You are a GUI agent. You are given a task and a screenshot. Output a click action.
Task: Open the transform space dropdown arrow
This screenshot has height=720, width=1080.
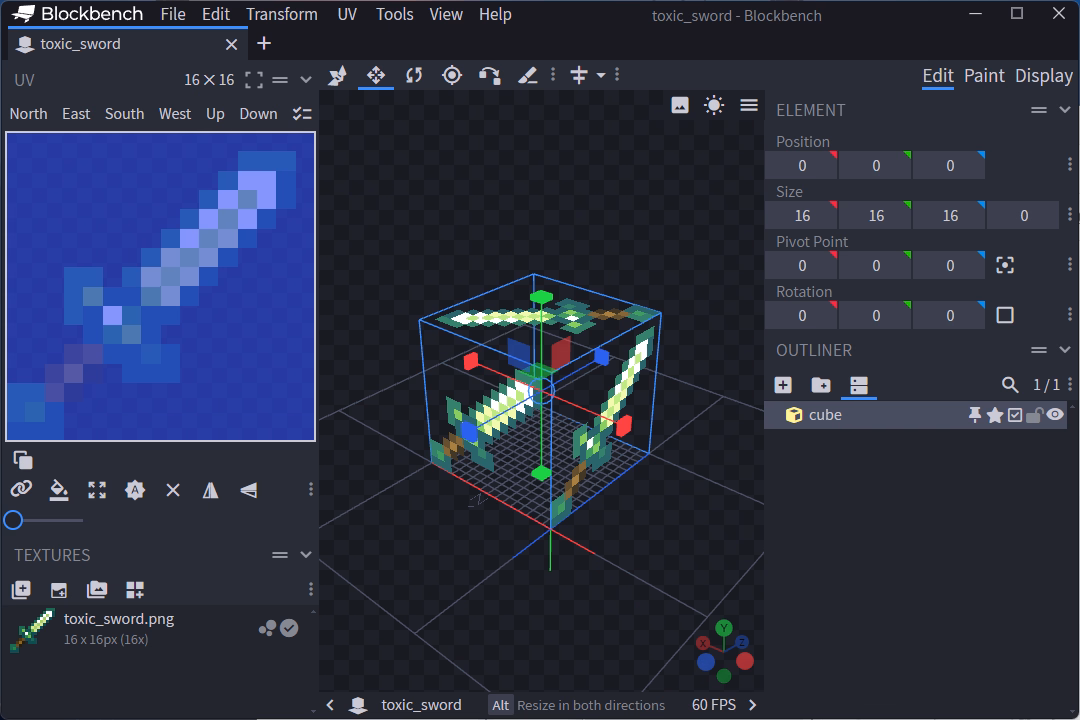coord(601,76)
